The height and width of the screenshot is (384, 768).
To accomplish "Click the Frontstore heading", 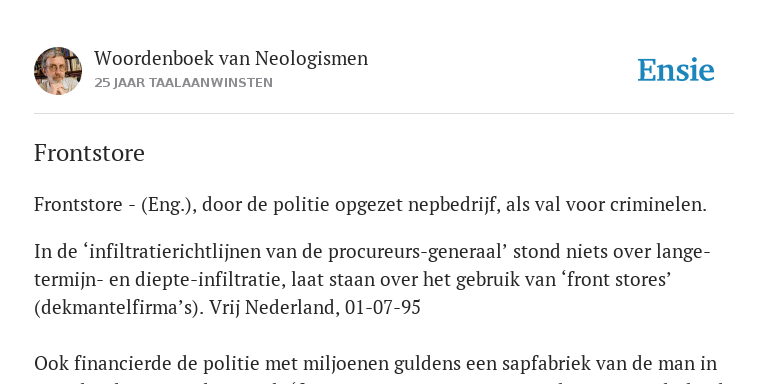I will tap(89, 153).
